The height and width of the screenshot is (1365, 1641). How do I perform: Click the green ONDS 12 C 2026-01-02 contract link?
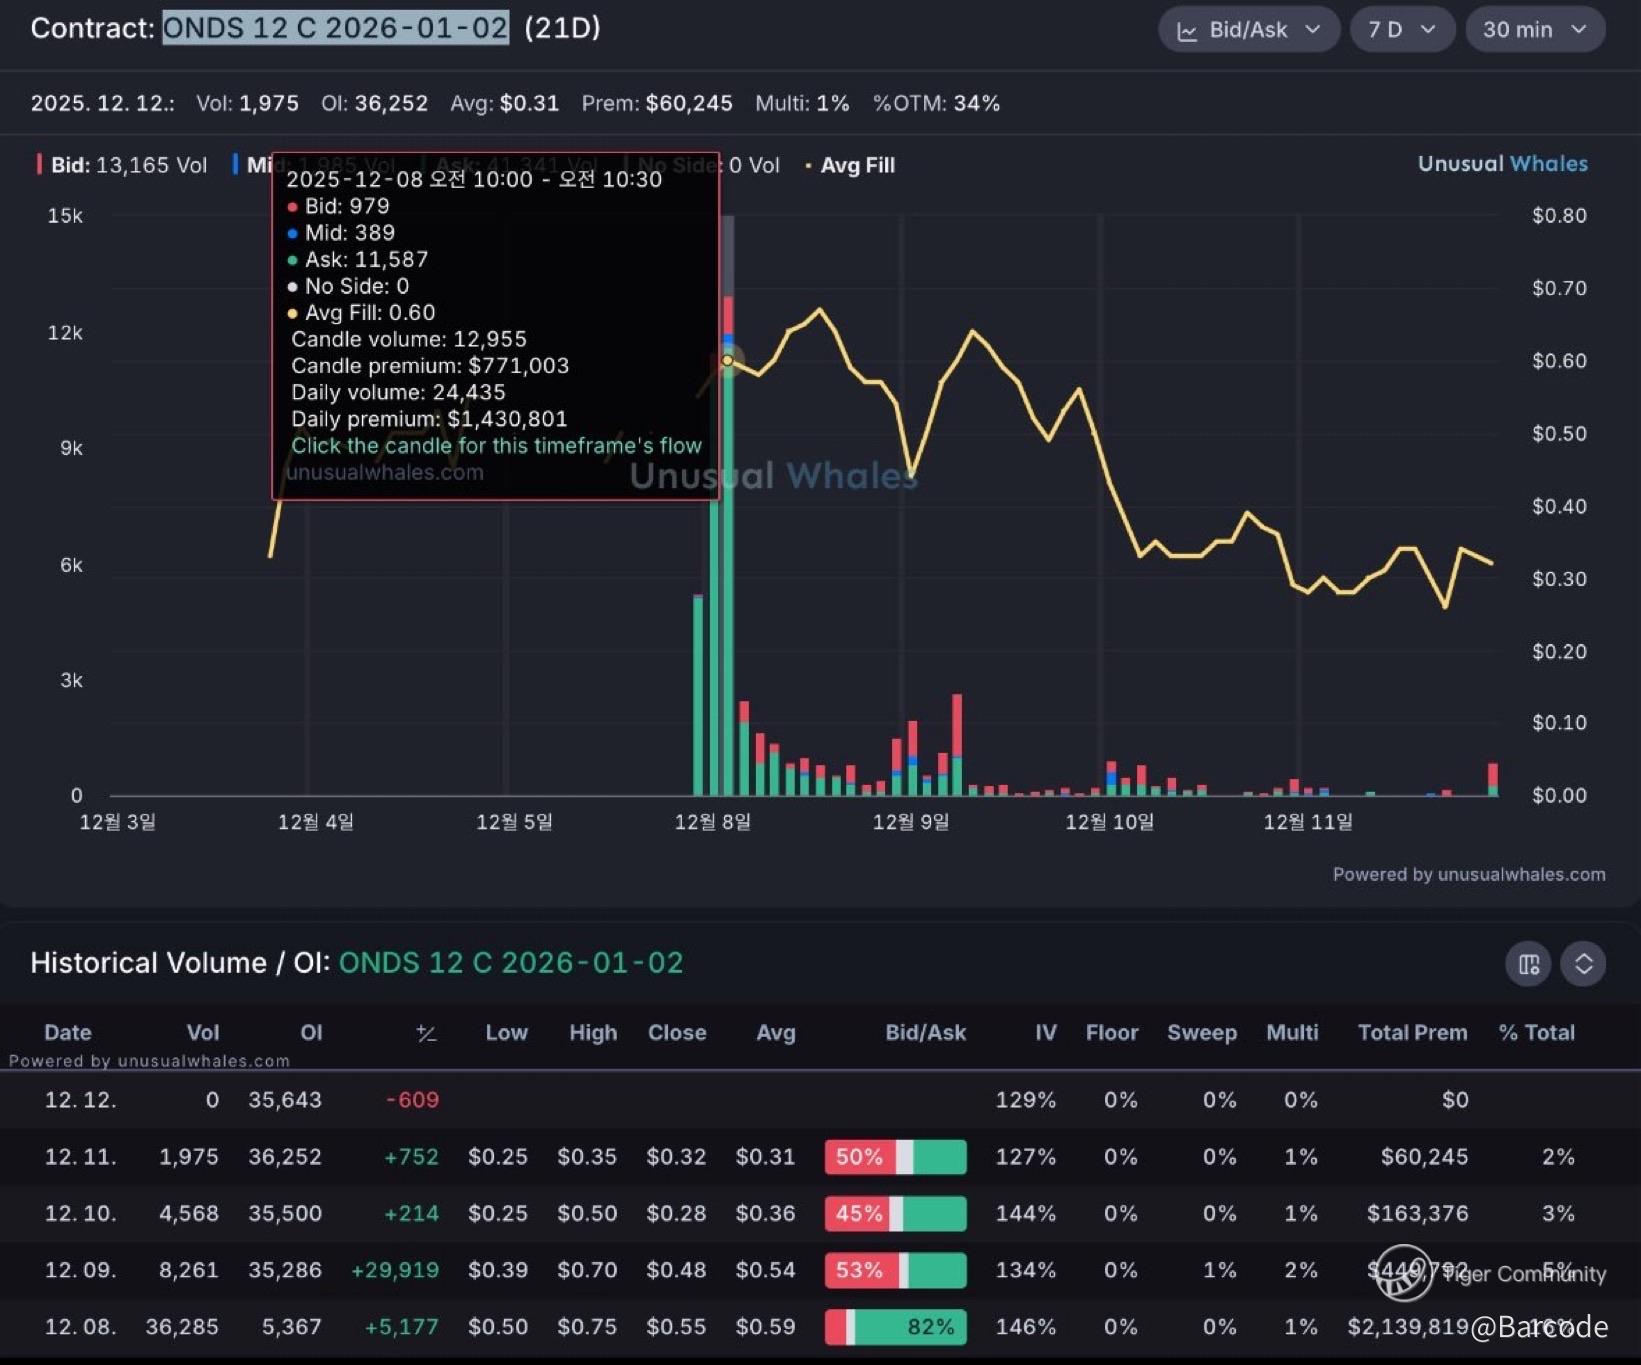510,963
